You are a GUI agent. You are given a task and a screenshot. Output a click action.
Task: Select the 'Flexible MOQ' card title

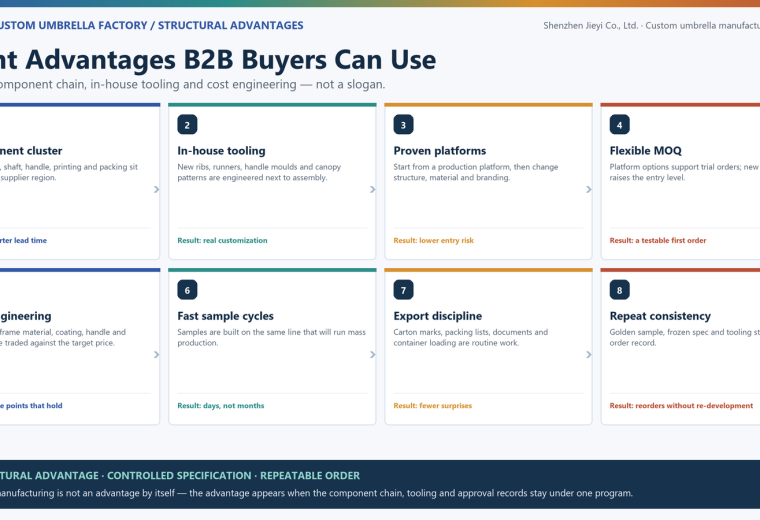pos(646,151)
